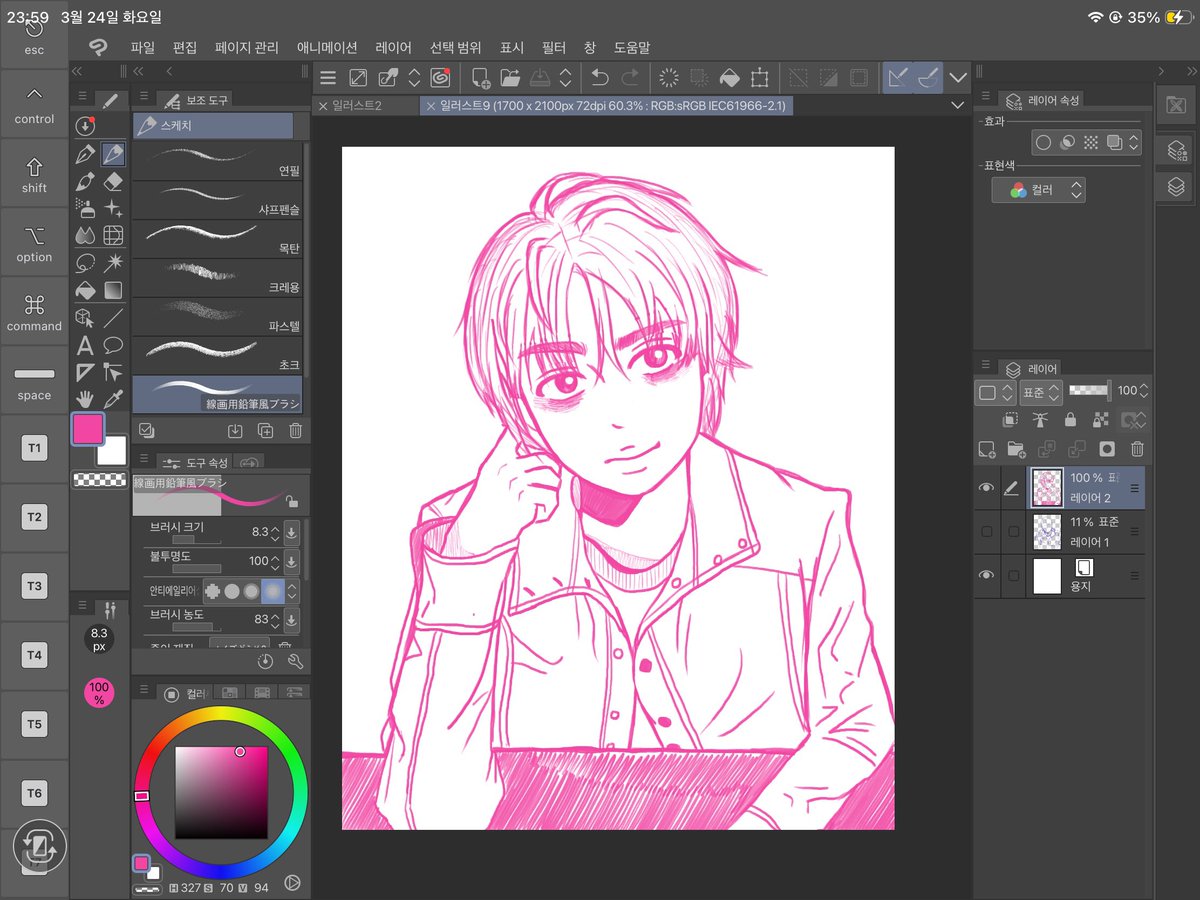Tap the T1 edge key button

point(34,449)
